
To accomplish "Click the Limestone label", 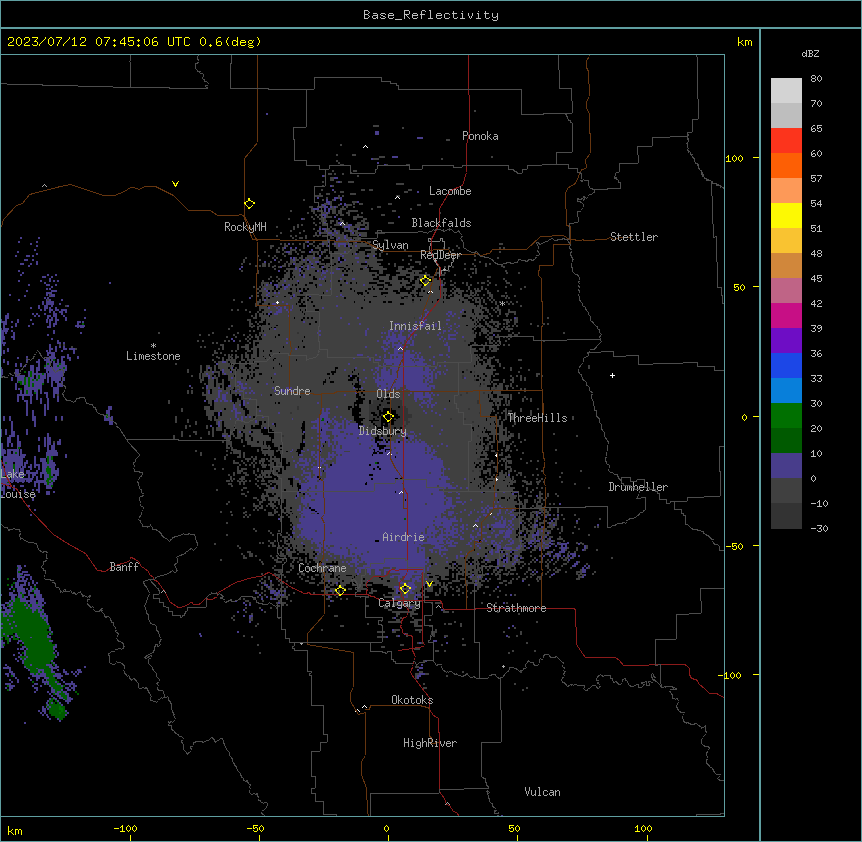I will coord(153,356).
